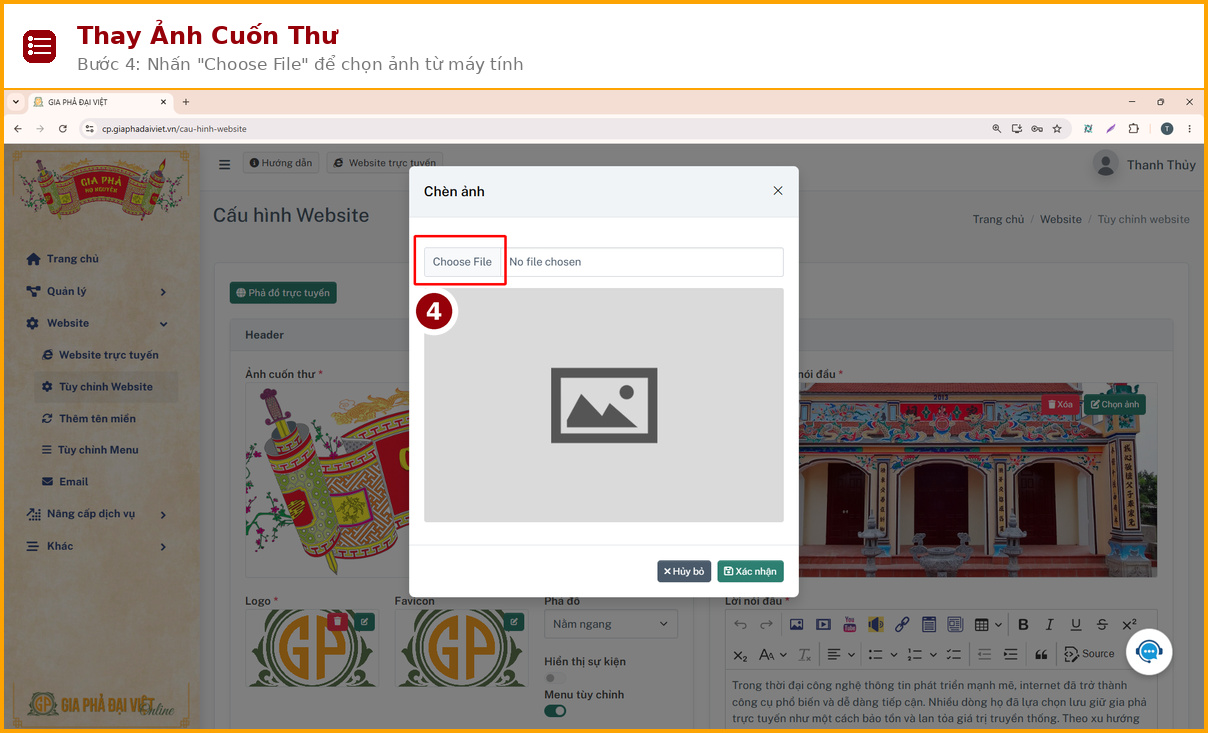Click the Trang chủ breadcrumb link
The image size is (1208, 733).
[998, 219]
